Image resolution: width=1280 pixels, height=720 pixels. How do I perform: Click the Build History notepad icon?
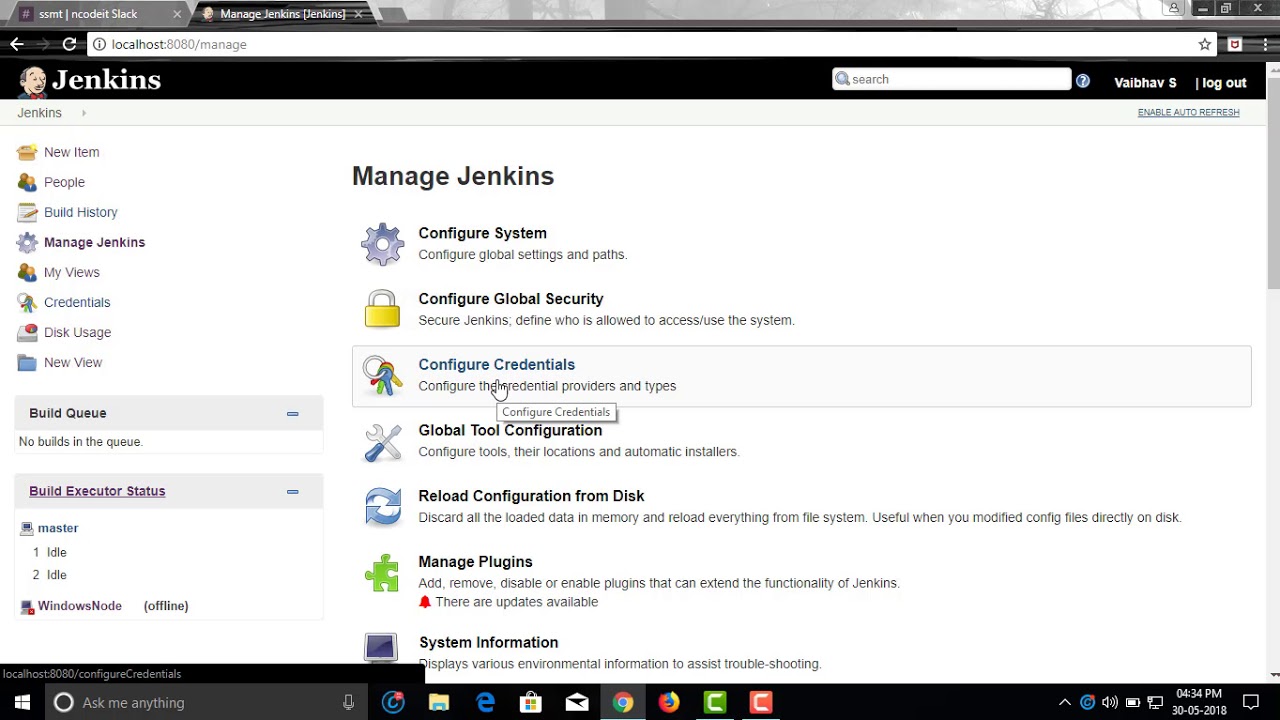pos(27,212)
